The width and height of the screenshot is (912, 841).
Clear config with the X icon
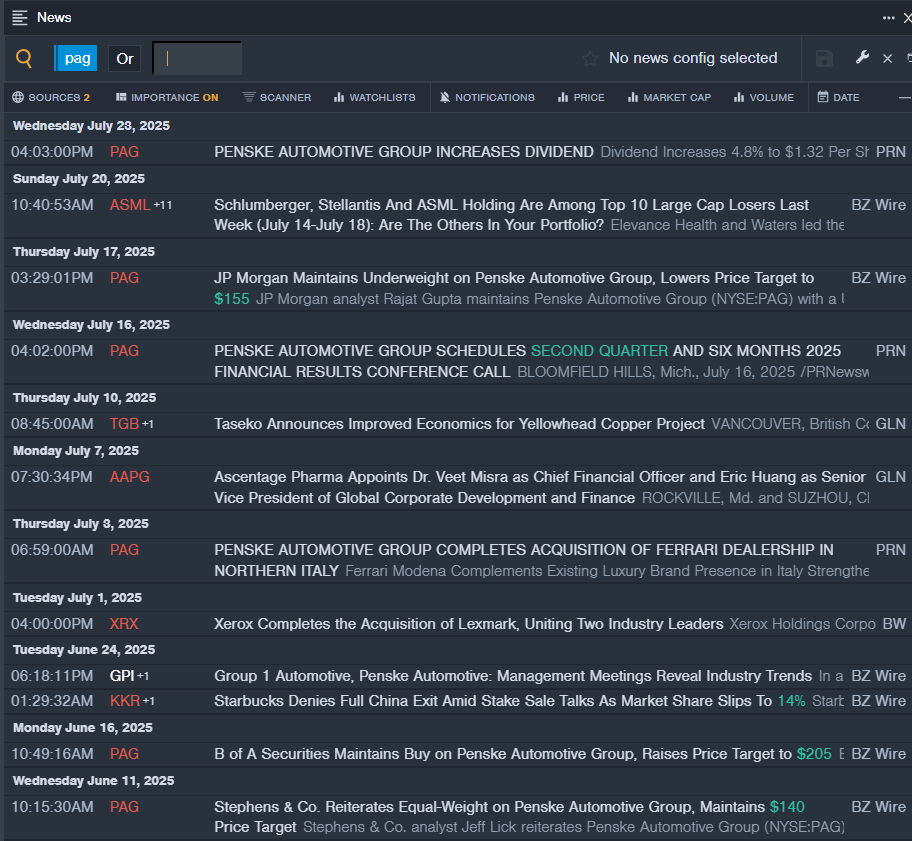(x=888, y=58)
